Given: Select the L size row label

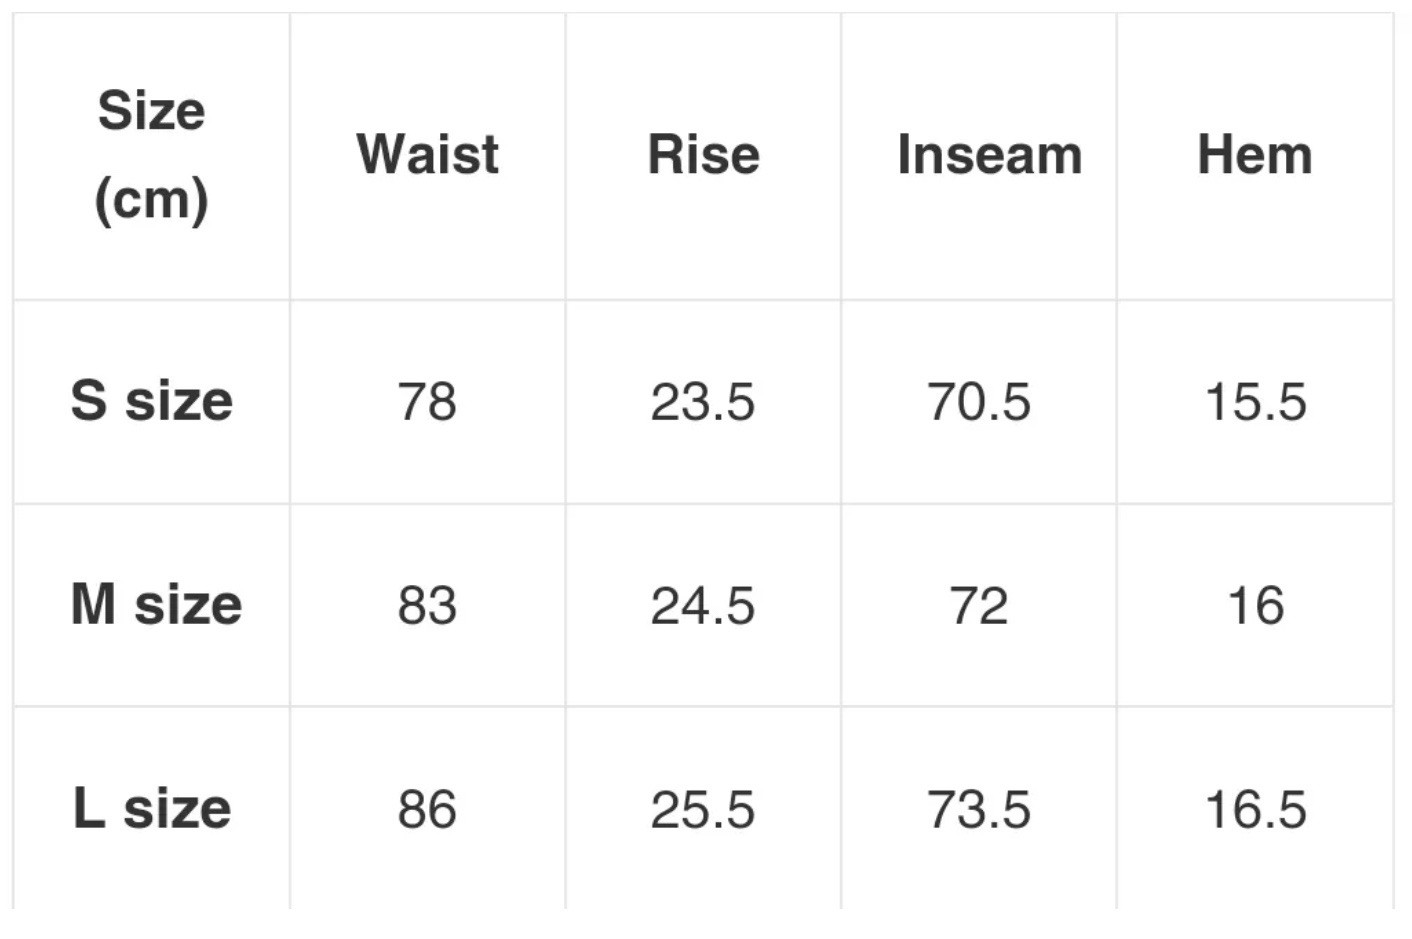Looking at the screenshot, I should pos(151,808).
